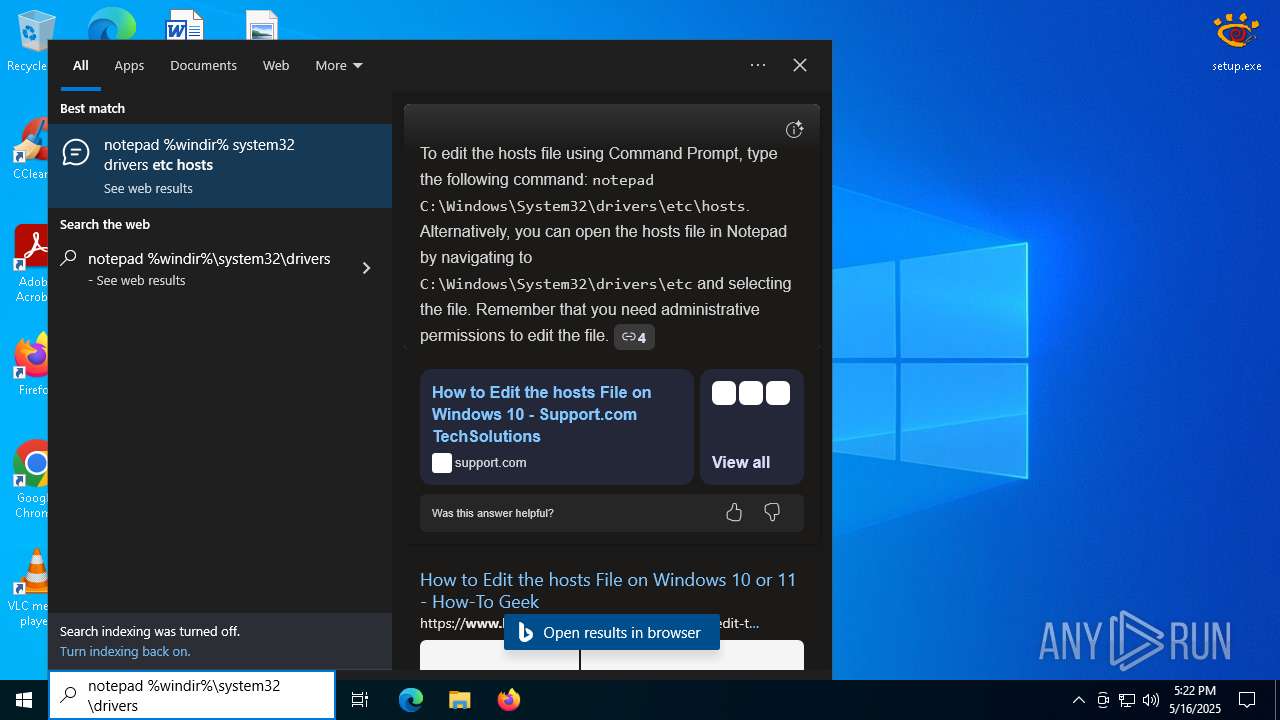Click the answer info icon in the preview panel

[795, 129]
